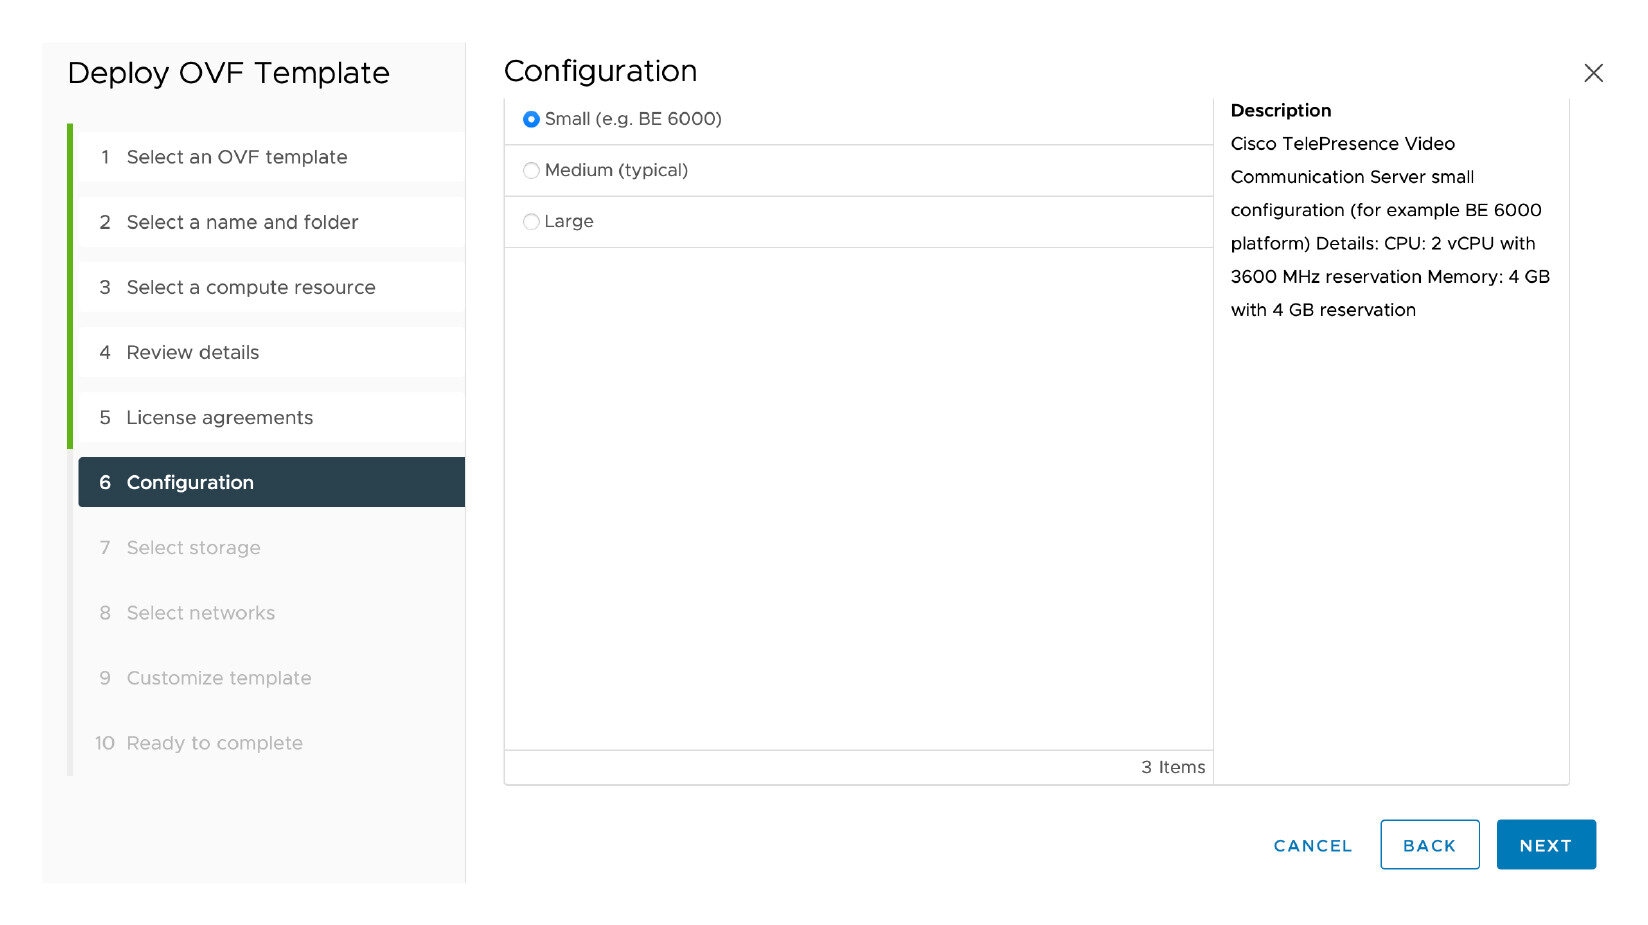Open step 2 Select a name and folder

242,222
